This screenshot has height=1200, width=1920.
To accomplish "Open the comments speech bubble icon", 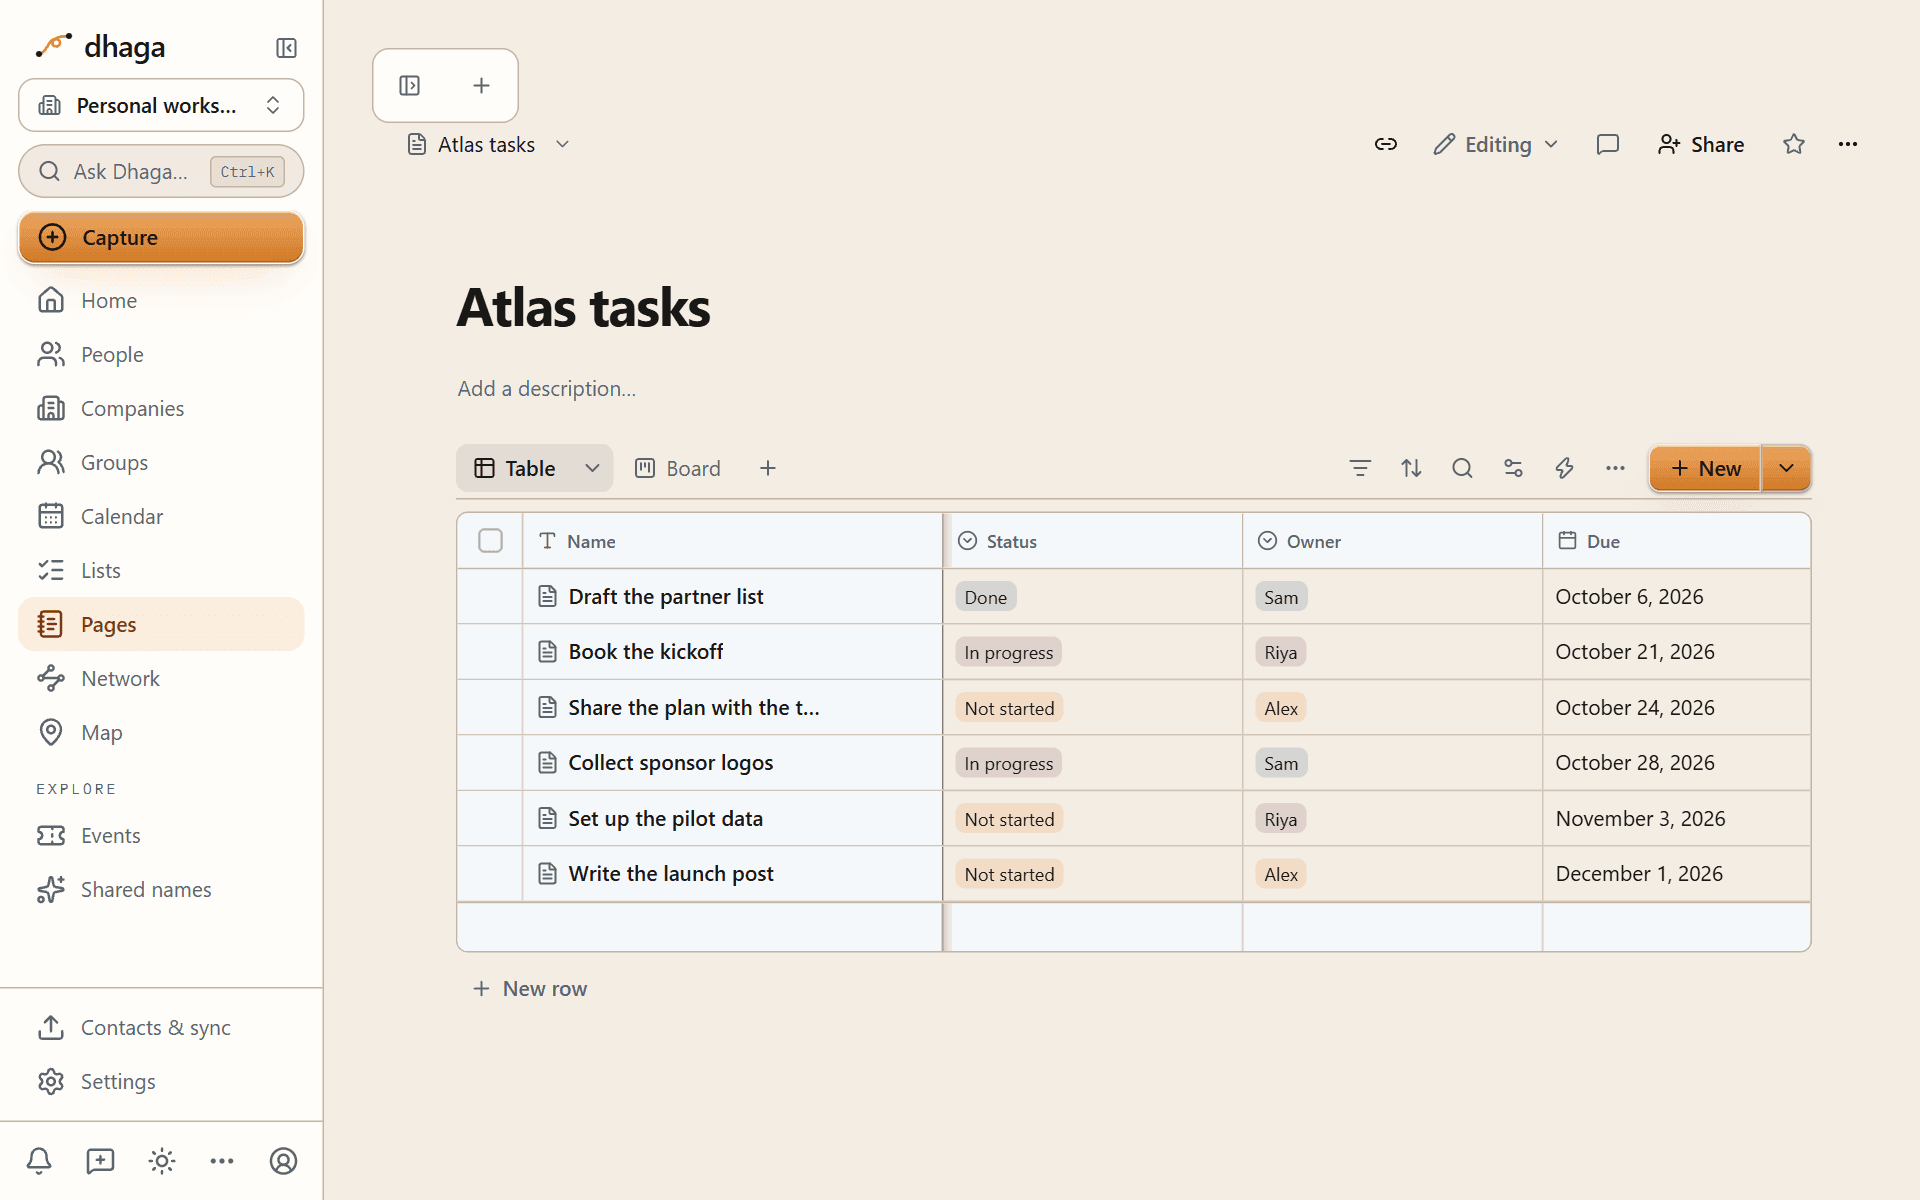I will click(x=1608, y=144).
